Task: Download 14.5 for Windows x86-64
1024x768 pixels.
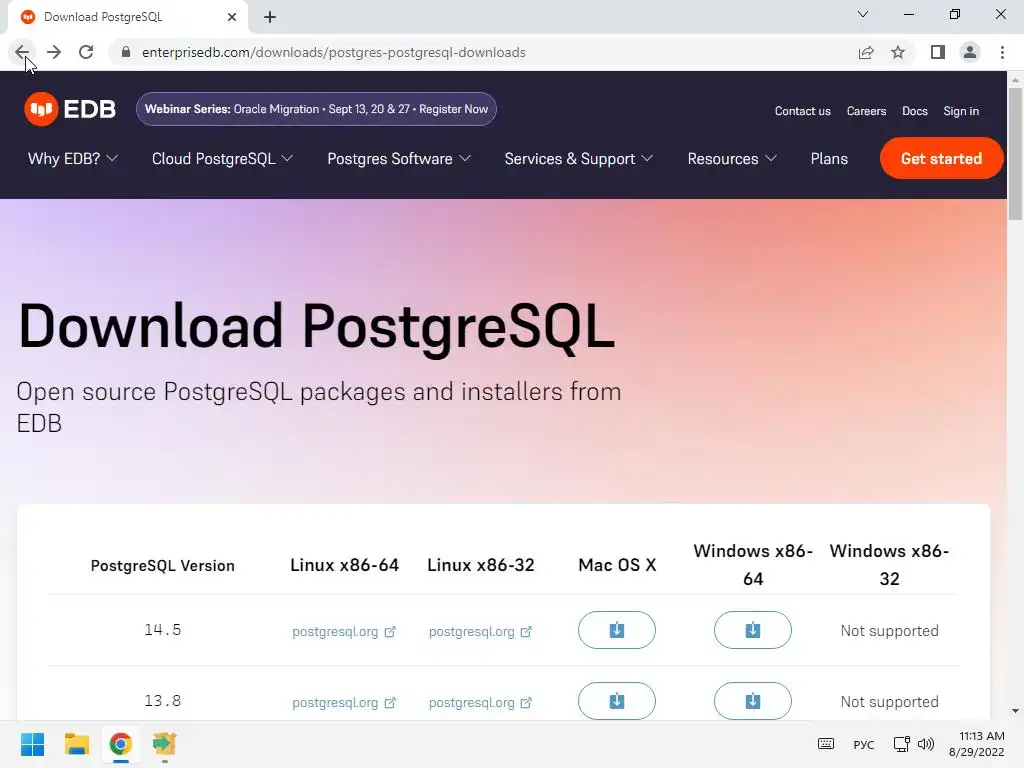Action: [752, 630]
